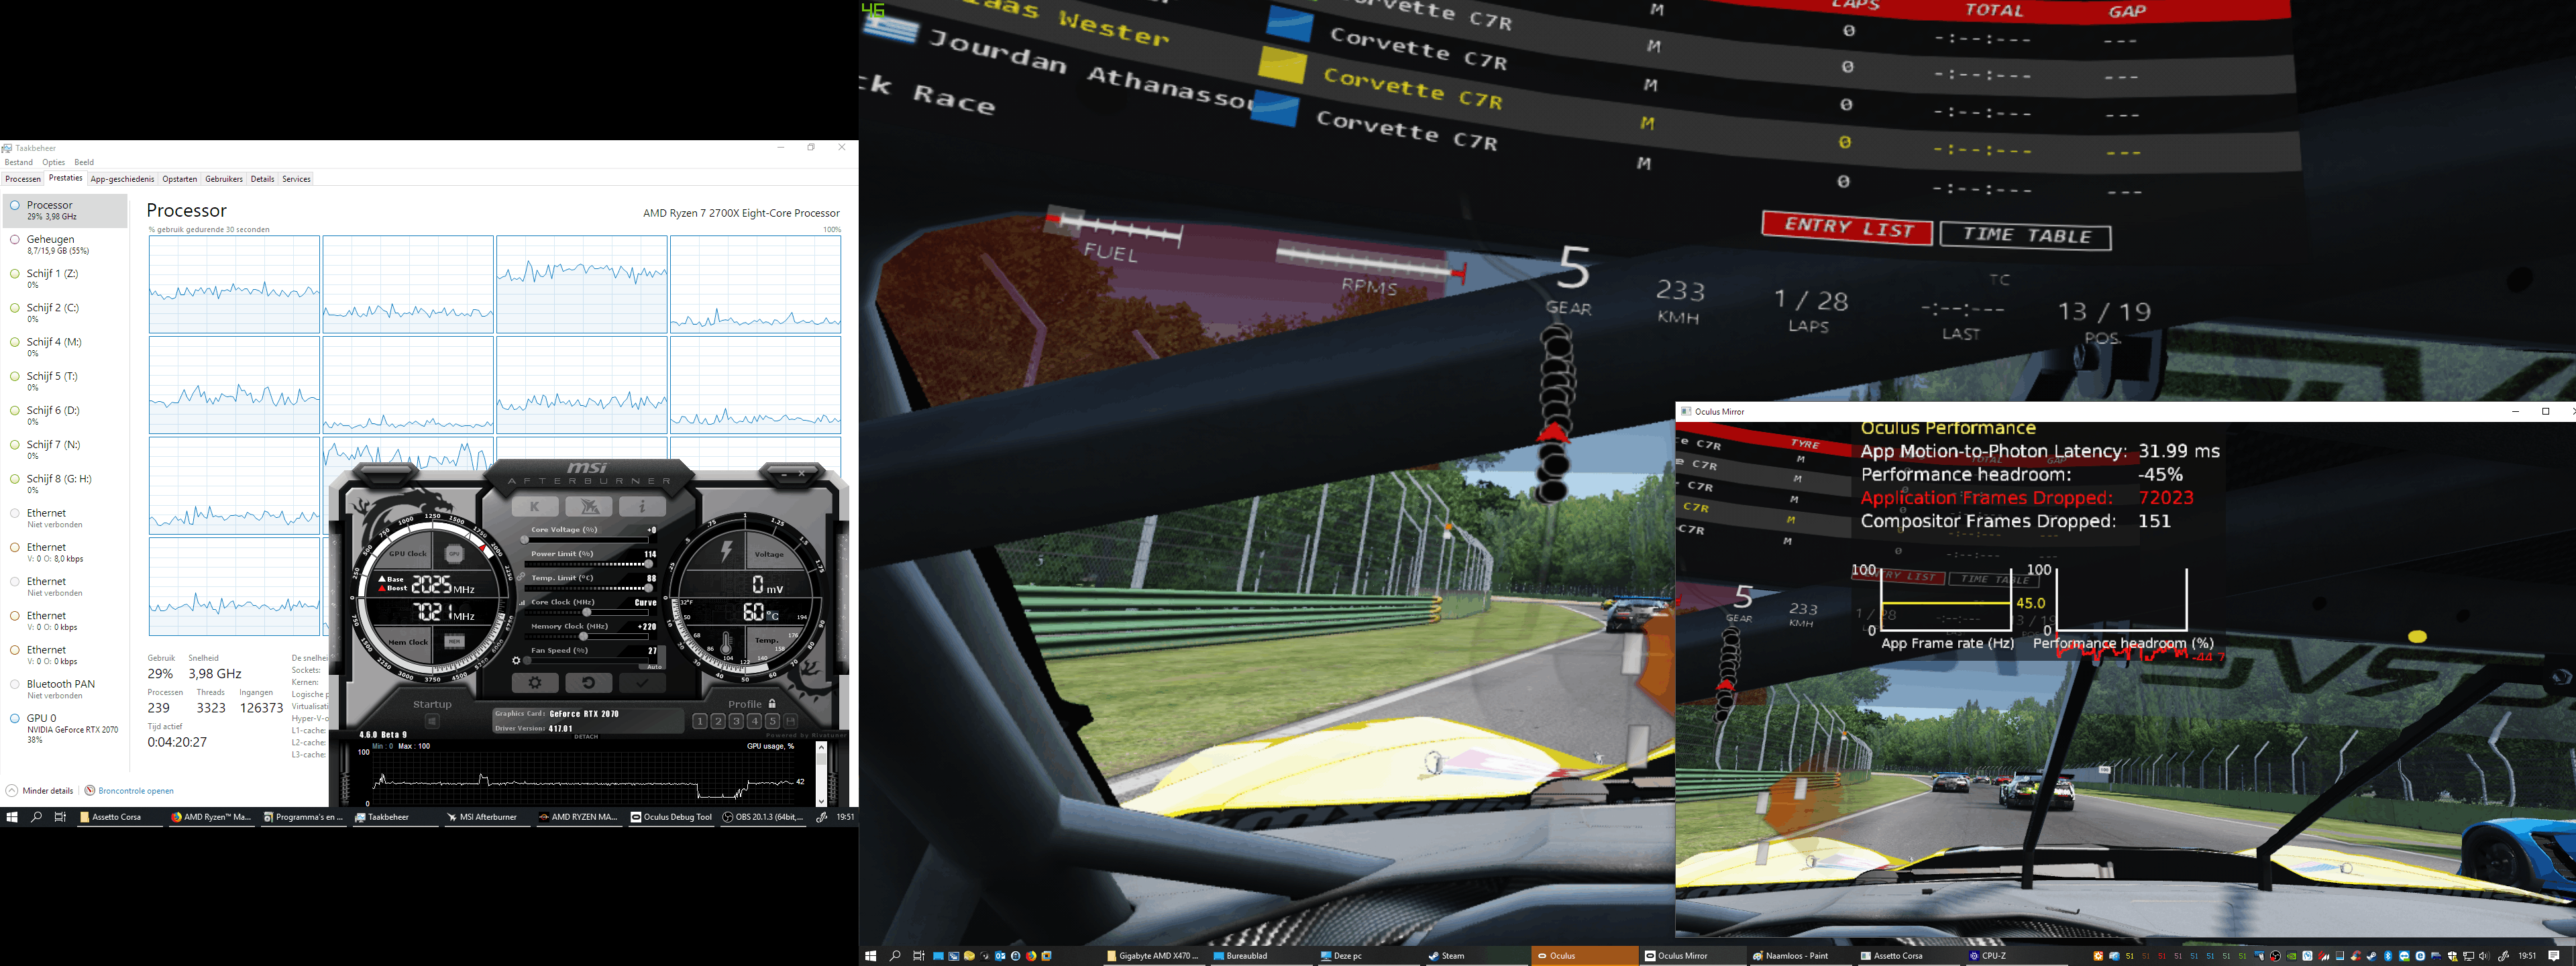Select Schijf 1 (Z:) in sidebar
2576x966 pixels.
coord(65,279)
